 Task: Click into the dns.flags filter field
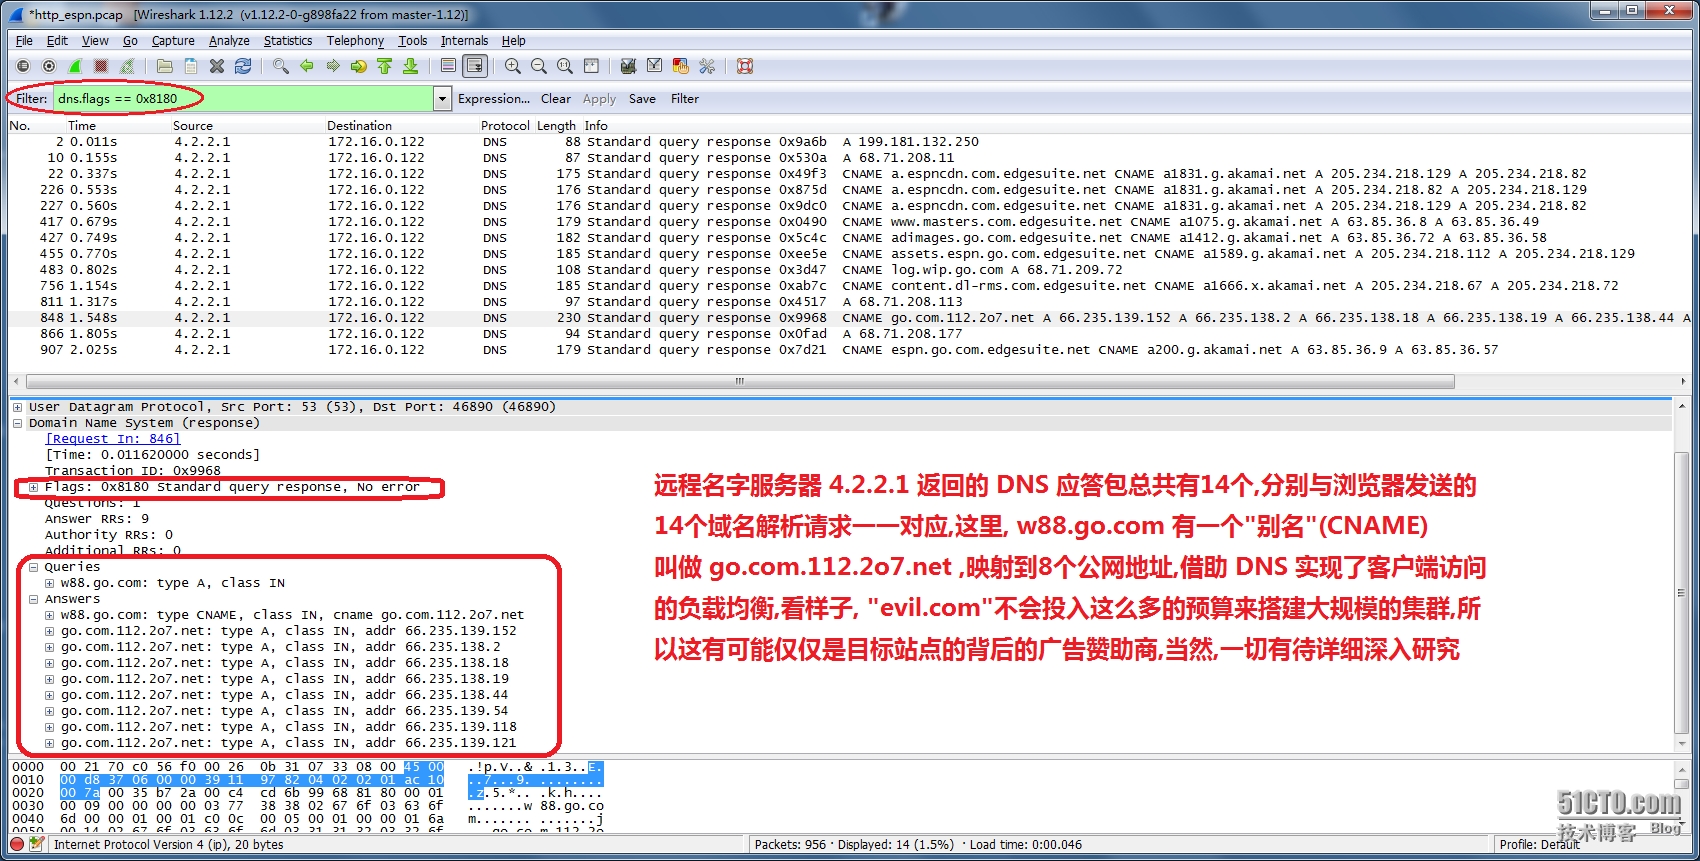(x=243, y=98)
